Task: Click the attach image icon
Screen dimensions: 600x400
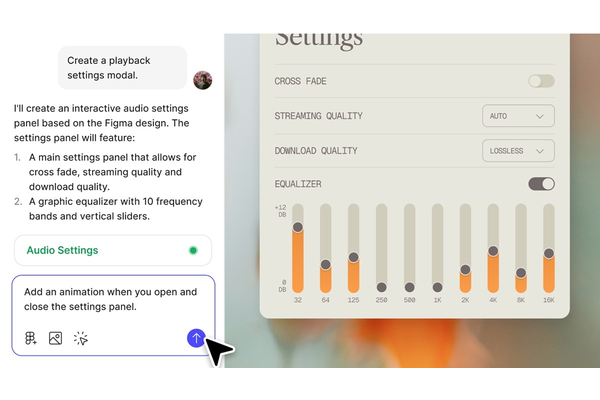Action: pos(55,338)
